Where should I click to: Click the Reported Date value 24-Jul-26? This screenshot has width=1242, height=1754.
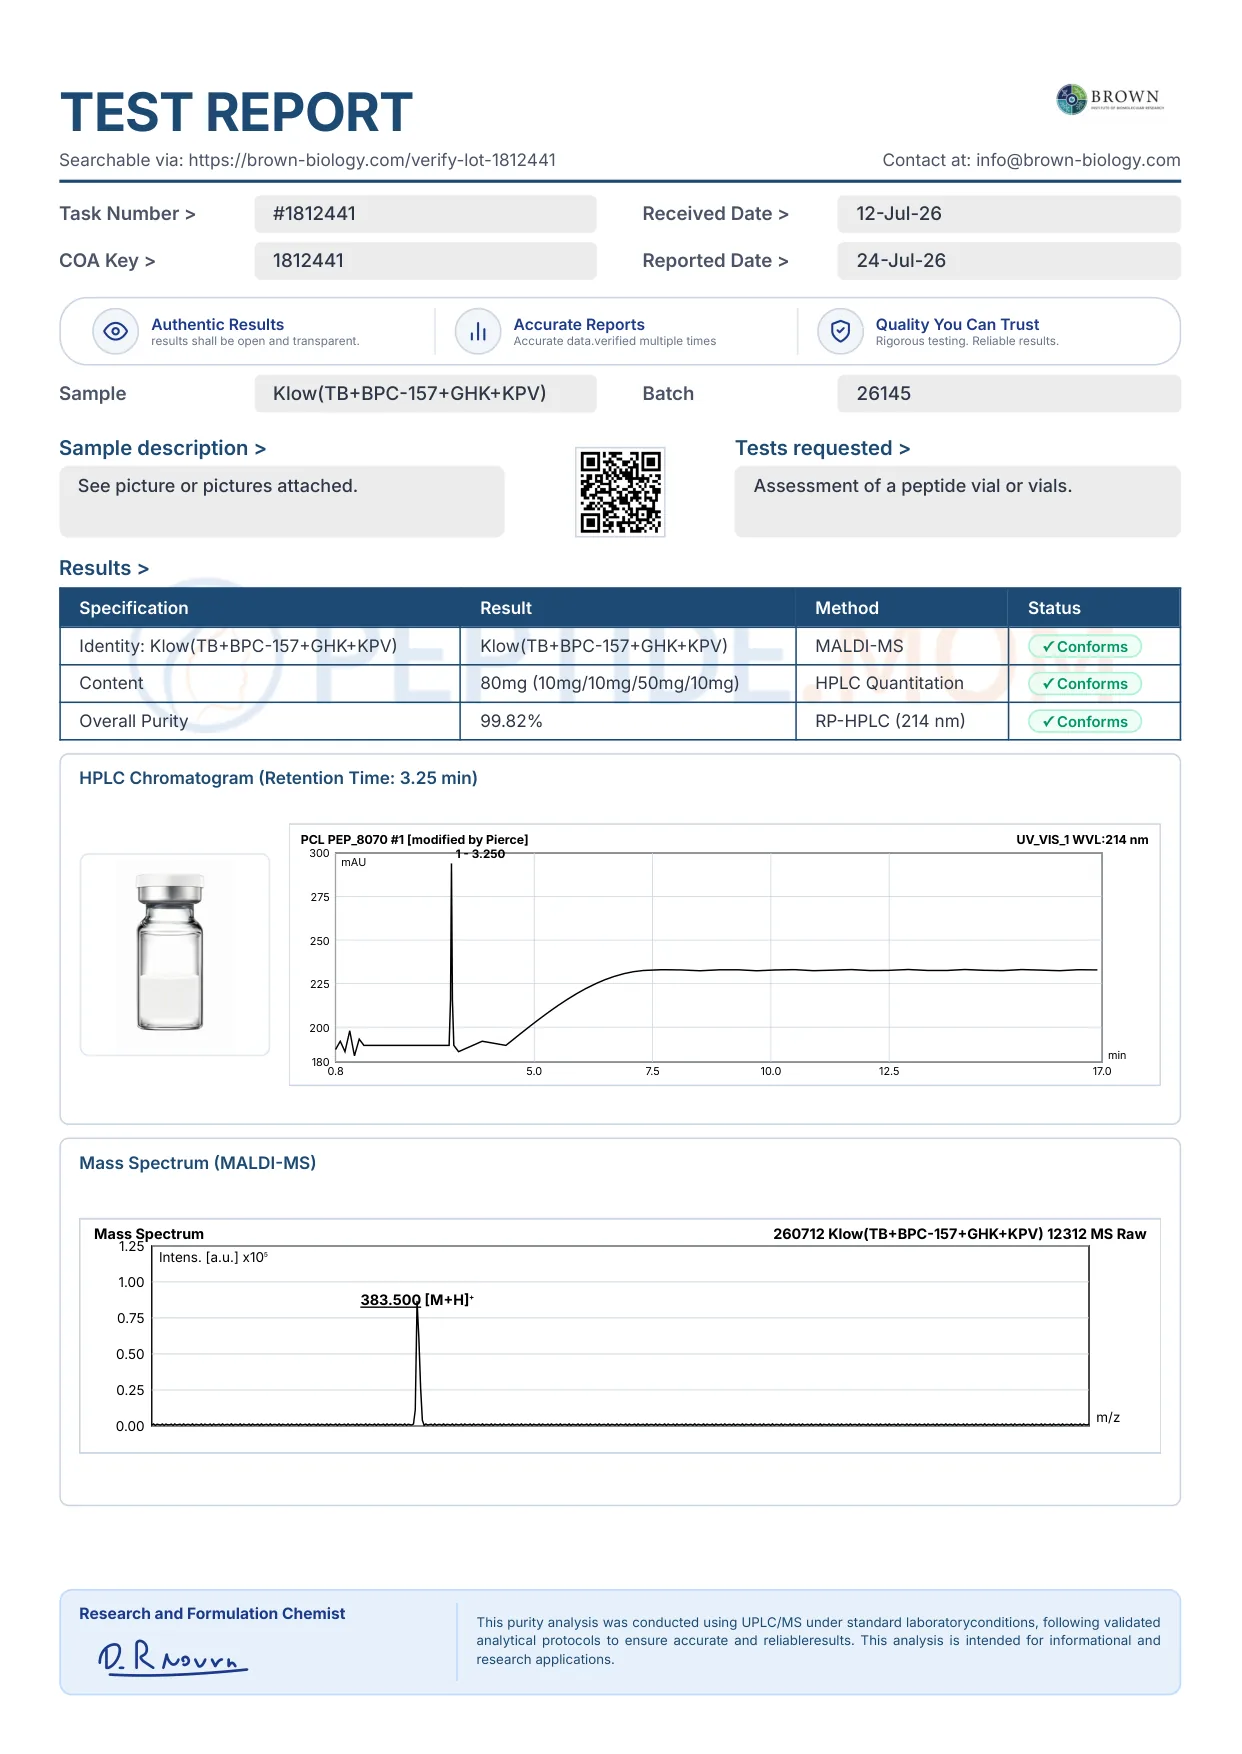(x=1009, y=261)
